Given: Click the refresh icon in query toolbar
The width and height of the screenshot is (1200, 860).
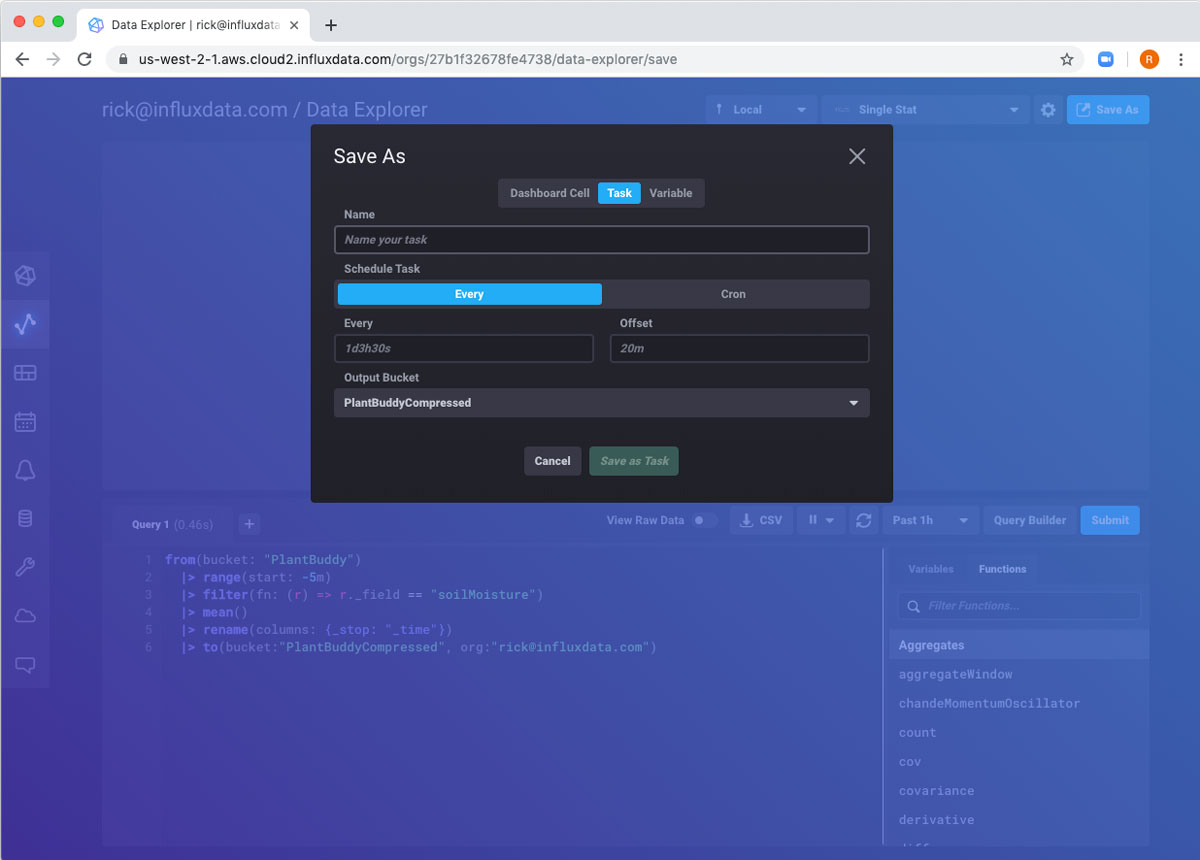Looking at the screenshot, I should click(x=864, y=520).
